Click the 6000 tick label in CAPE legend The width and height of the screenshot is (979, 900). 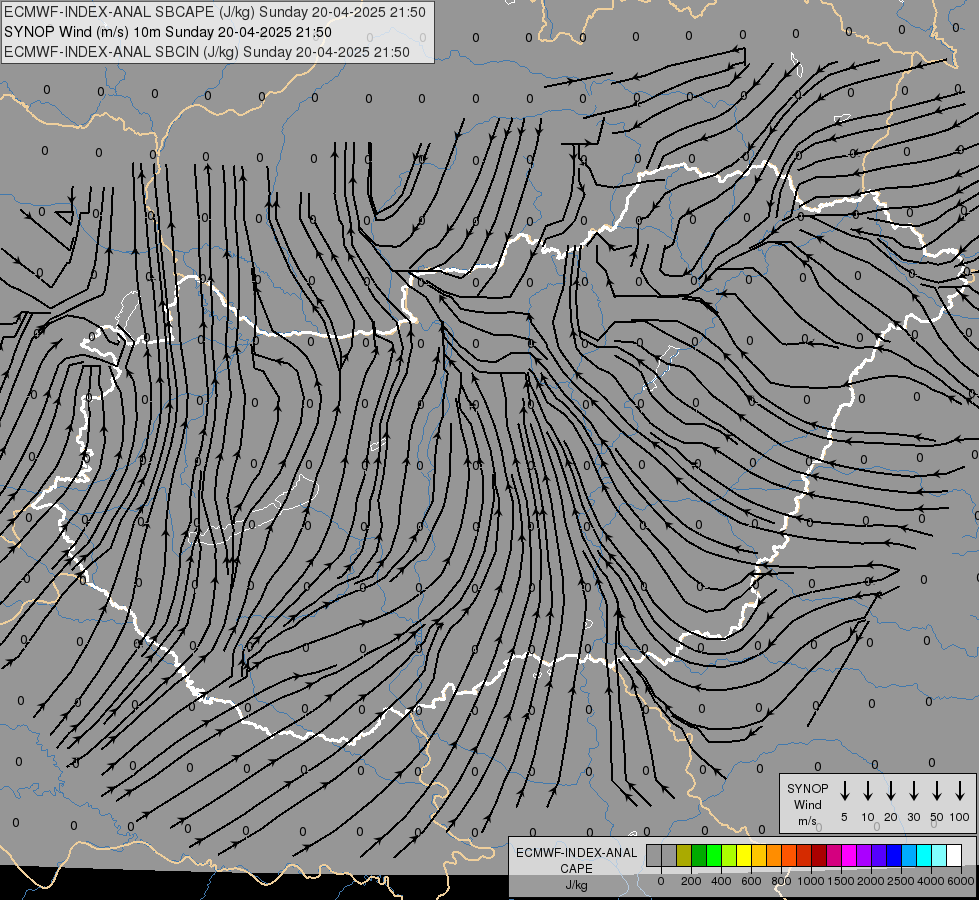click(961, 881)
